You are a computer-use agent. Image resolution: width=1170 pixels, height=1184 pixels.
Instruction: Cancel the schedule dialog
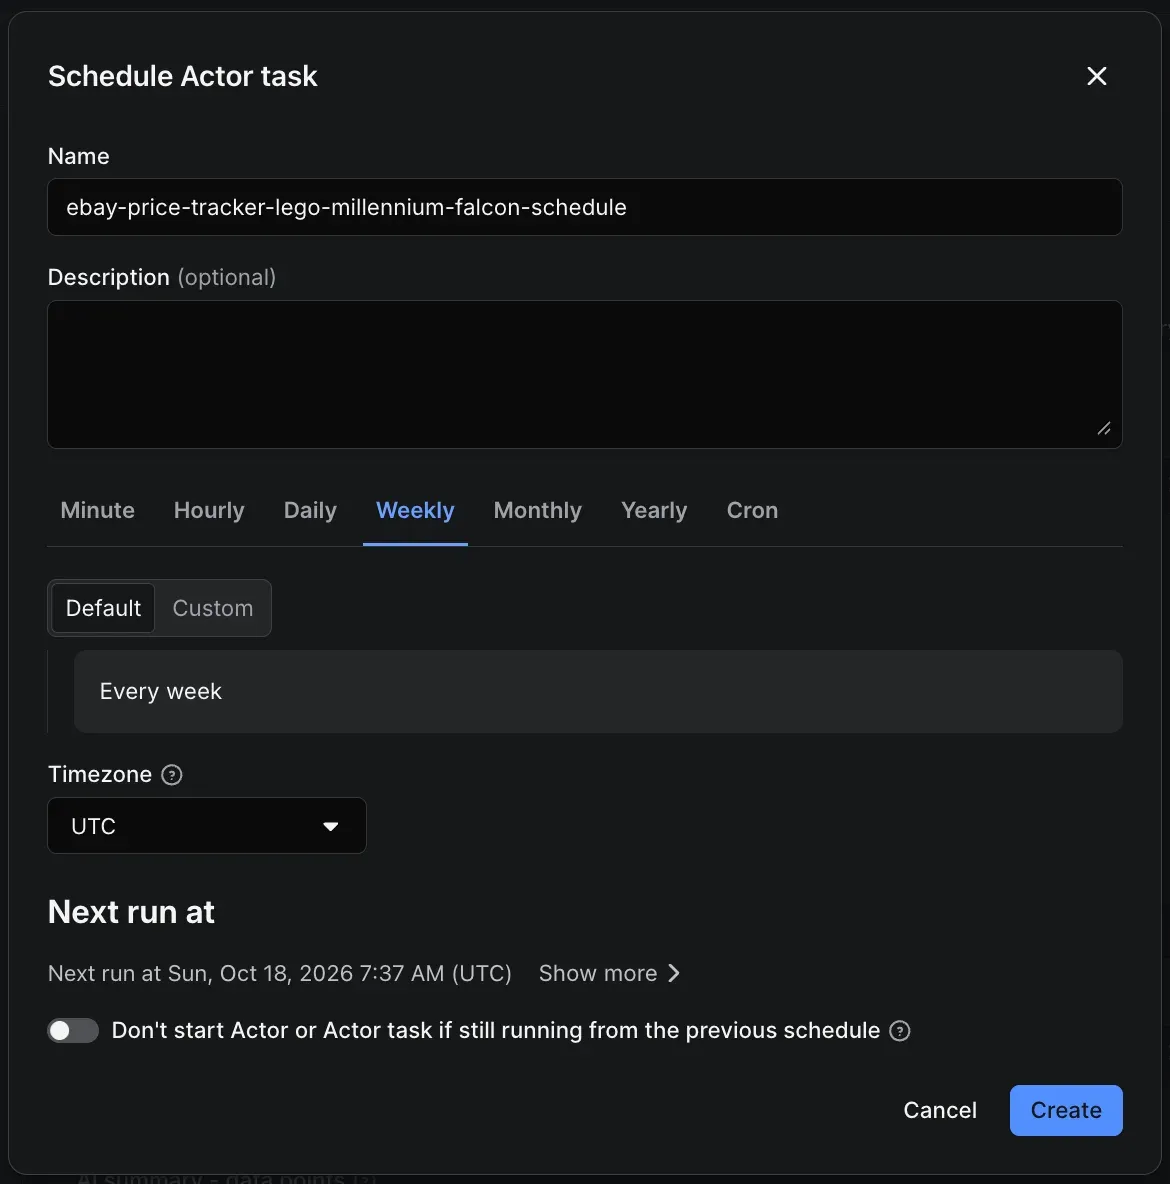940,1111
